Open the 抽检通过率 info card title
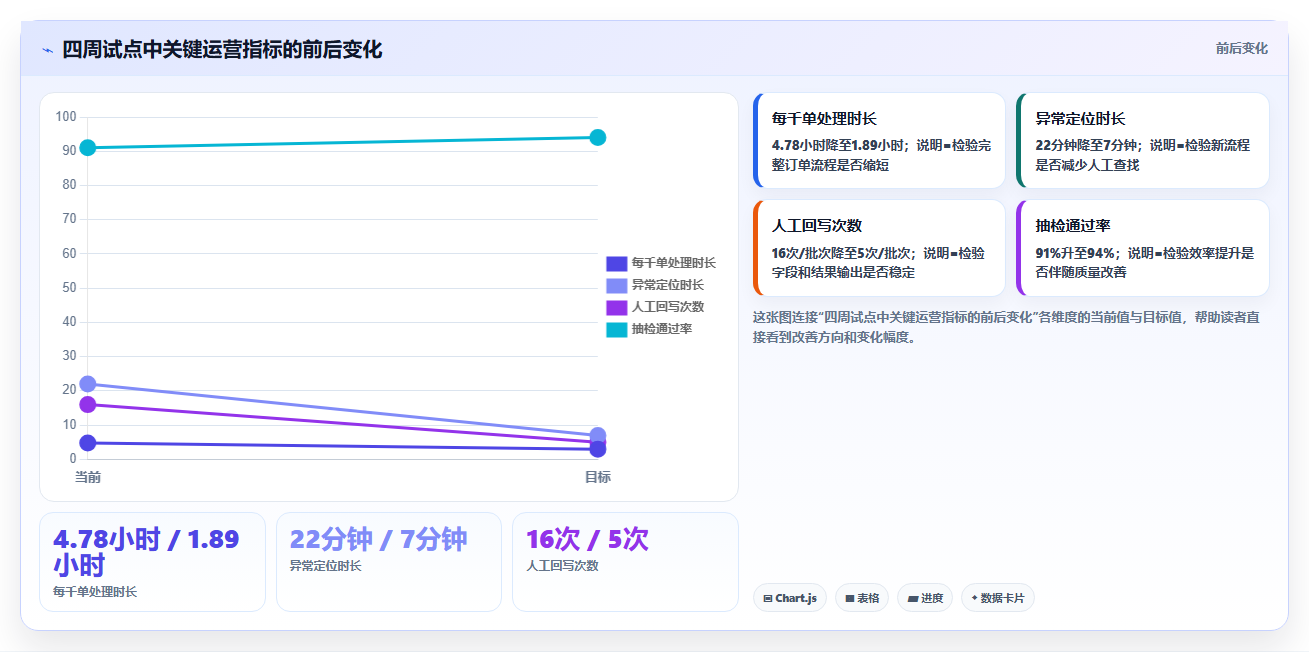 1073,226
